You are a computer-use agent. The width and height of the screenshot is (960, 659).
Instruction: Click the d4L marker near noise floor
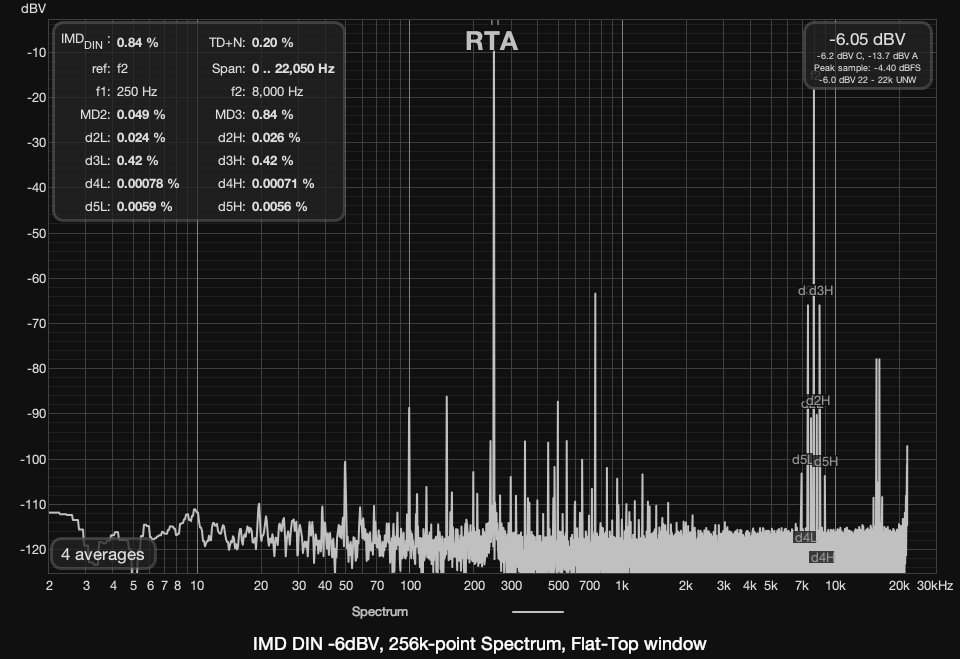tap(804, 537)
